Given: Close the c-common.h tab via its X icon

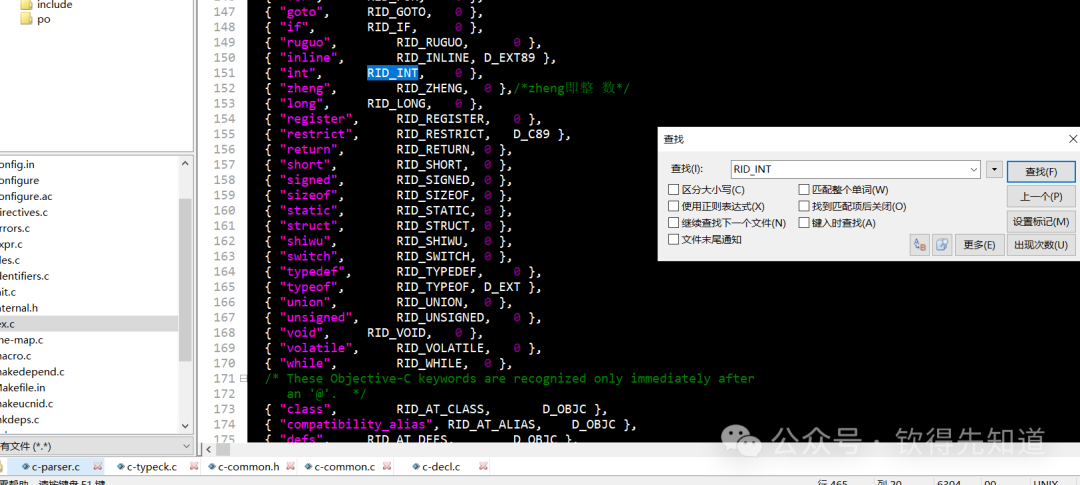Looking at the screenshot, I should coord(290,466).
